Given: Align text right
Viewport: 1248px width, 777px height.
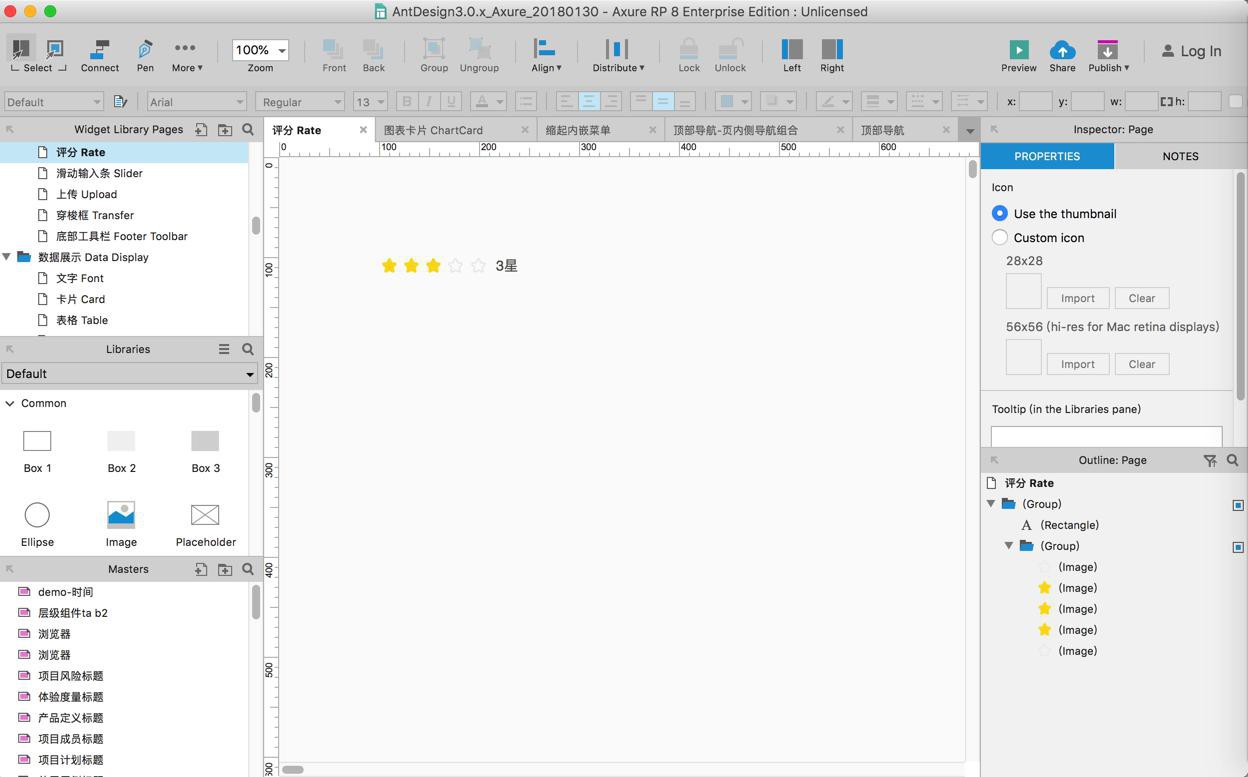Looking at the screenshot, I should click(x=610, y=101).
